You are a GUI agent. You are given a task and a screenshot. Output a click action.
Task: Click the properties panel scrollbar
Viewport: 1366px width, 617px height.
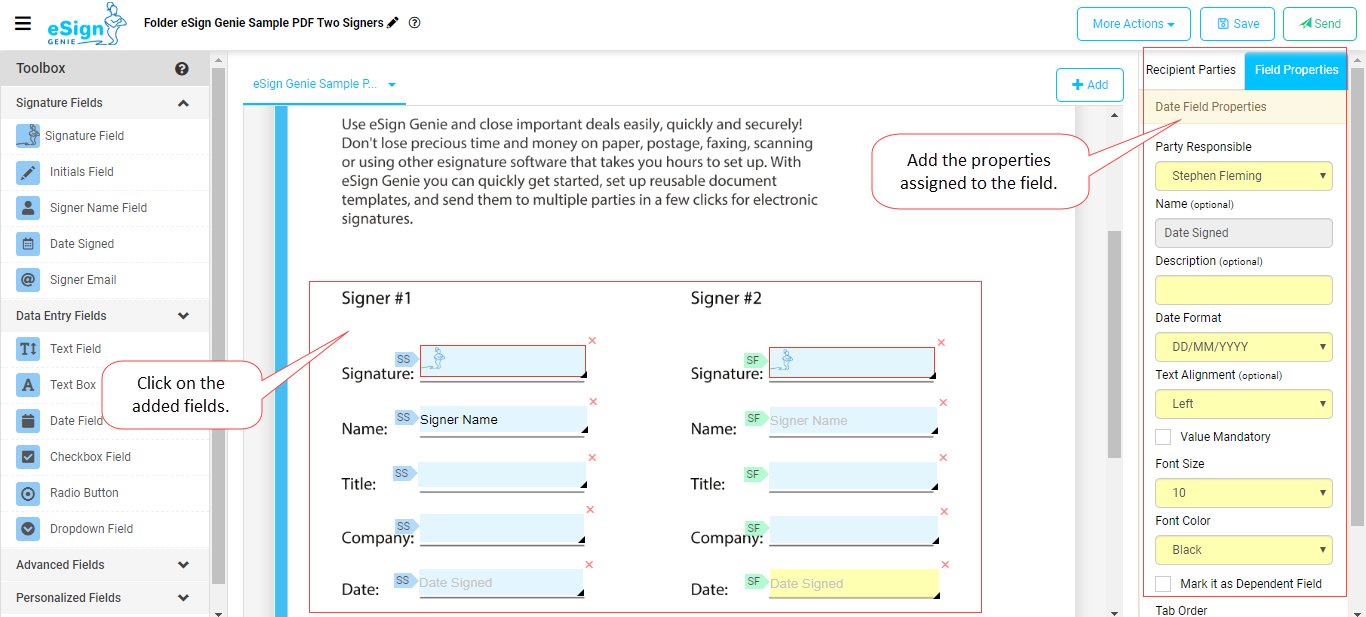click(1357, 297)
